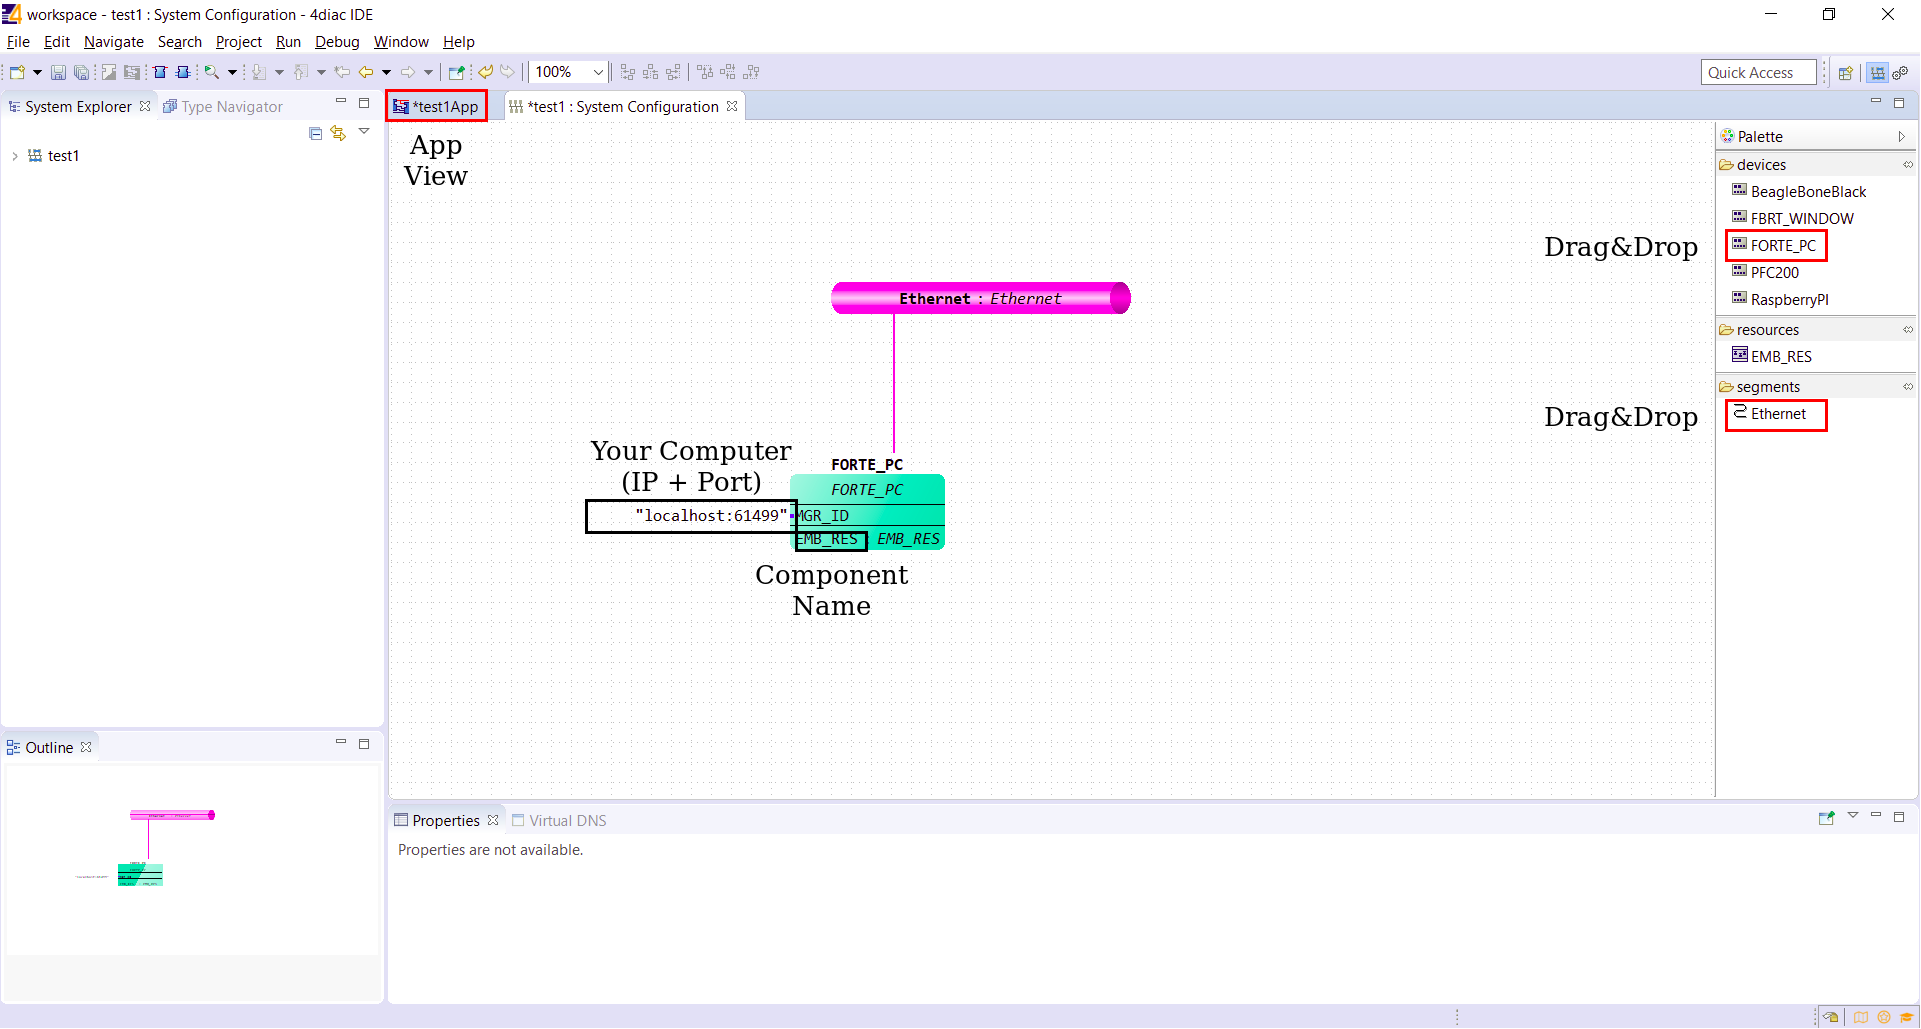The height and width of the screenshot is (1029, 1921).
Task: Open the Deployment perspective gears icon
Action: 1900,73
